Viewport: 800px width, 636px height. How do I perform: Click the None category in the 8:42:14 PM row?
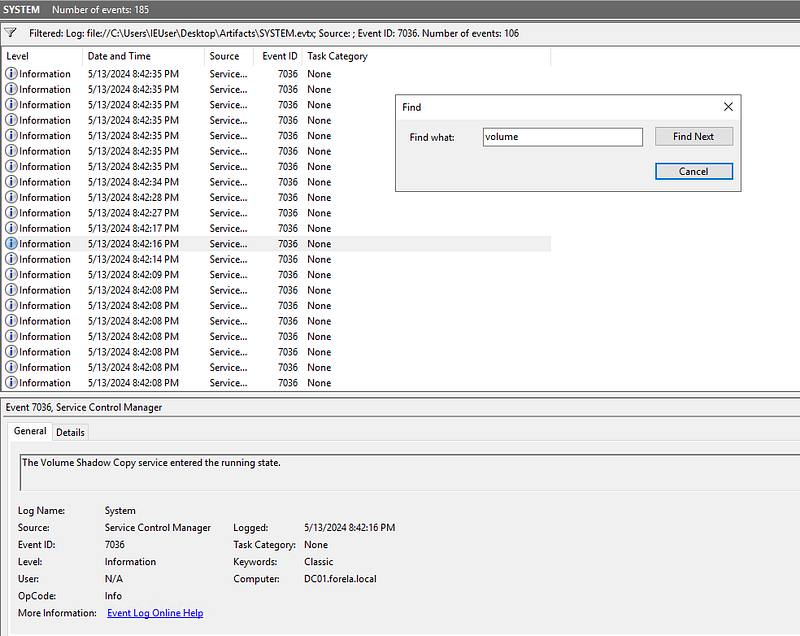319,259
